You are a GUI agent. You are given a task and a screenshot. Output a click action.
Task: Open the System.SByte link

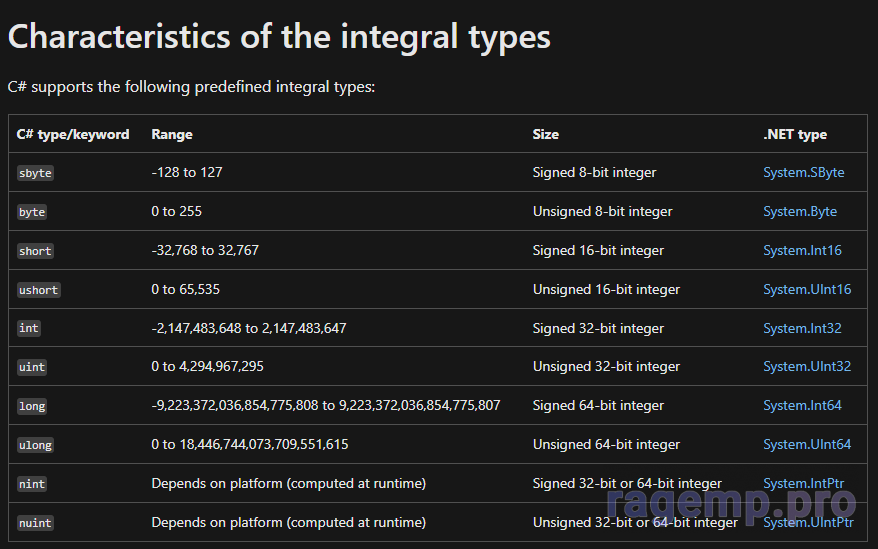tap(803, 172)
